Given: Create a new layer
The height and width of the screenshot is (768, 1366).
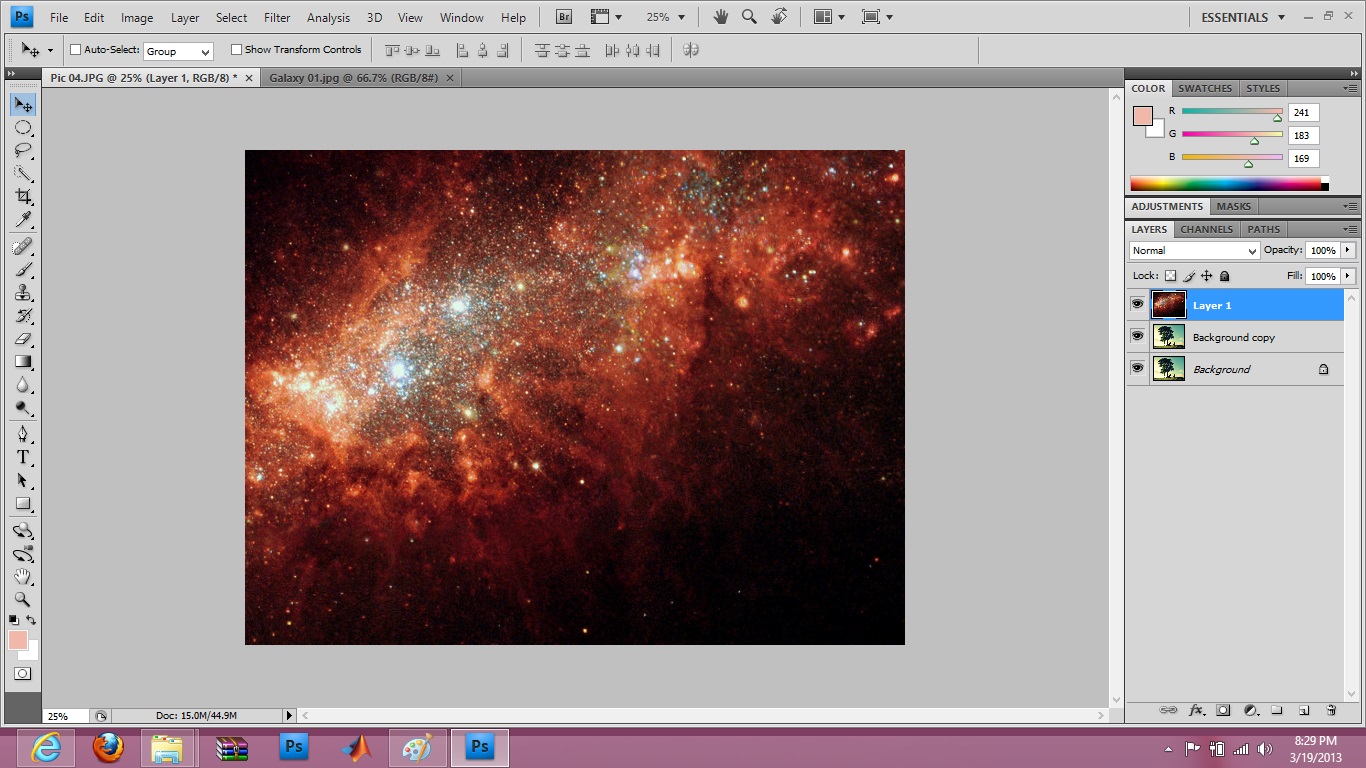Looking at the screenshot, I should 1304,711.
